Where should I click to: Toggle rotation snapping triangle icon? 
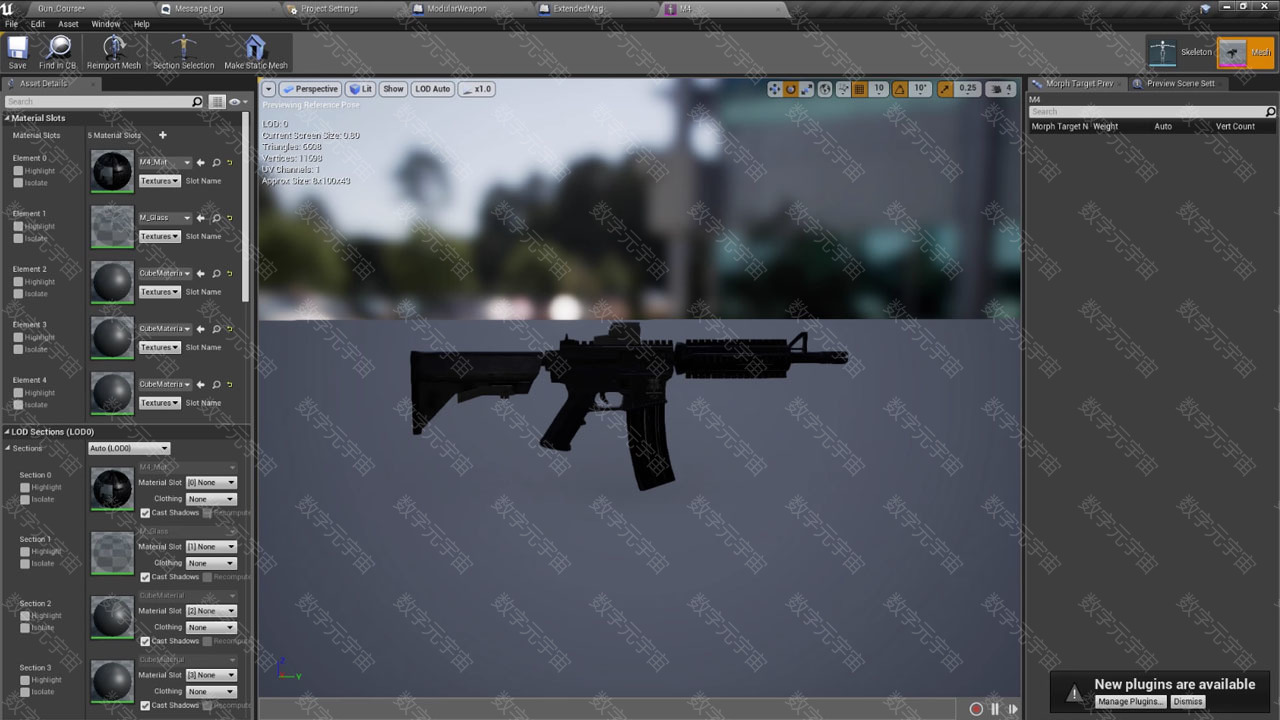[x=900, y=89]
